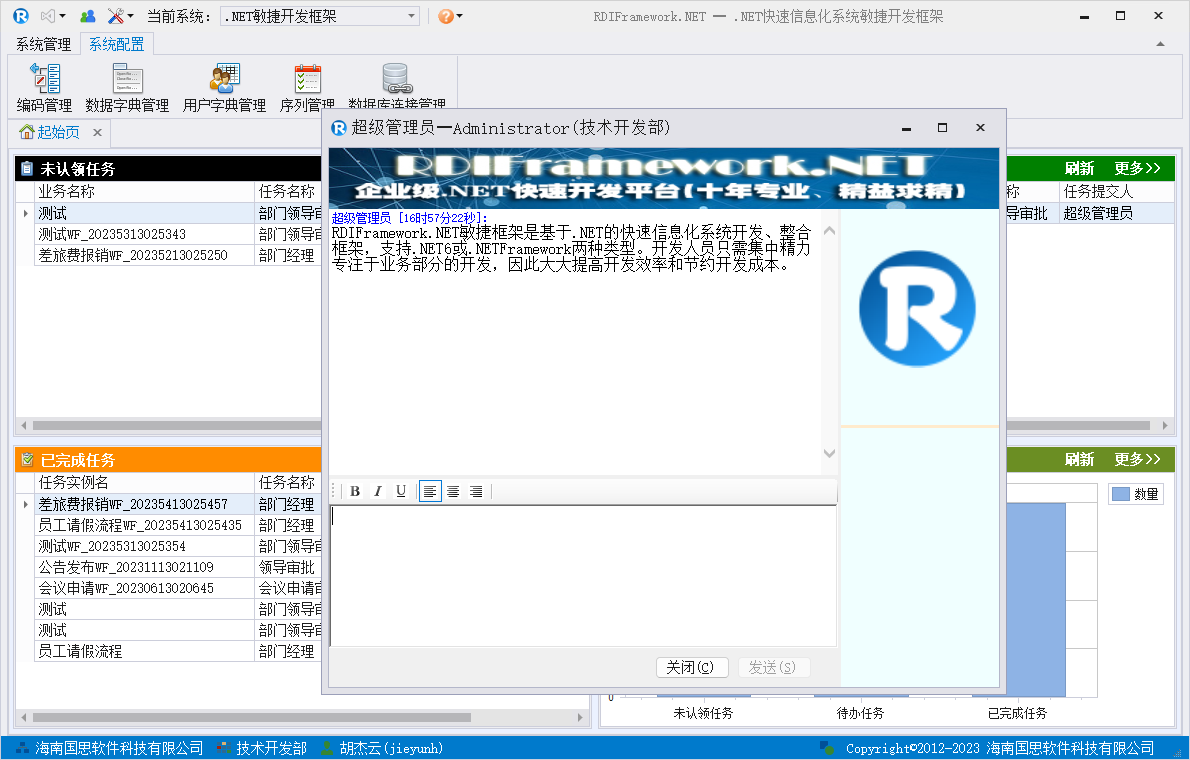Click the 关闭(C) button in chat dialog
This screenshot has width=1190, height=760.
click(690, 667)
